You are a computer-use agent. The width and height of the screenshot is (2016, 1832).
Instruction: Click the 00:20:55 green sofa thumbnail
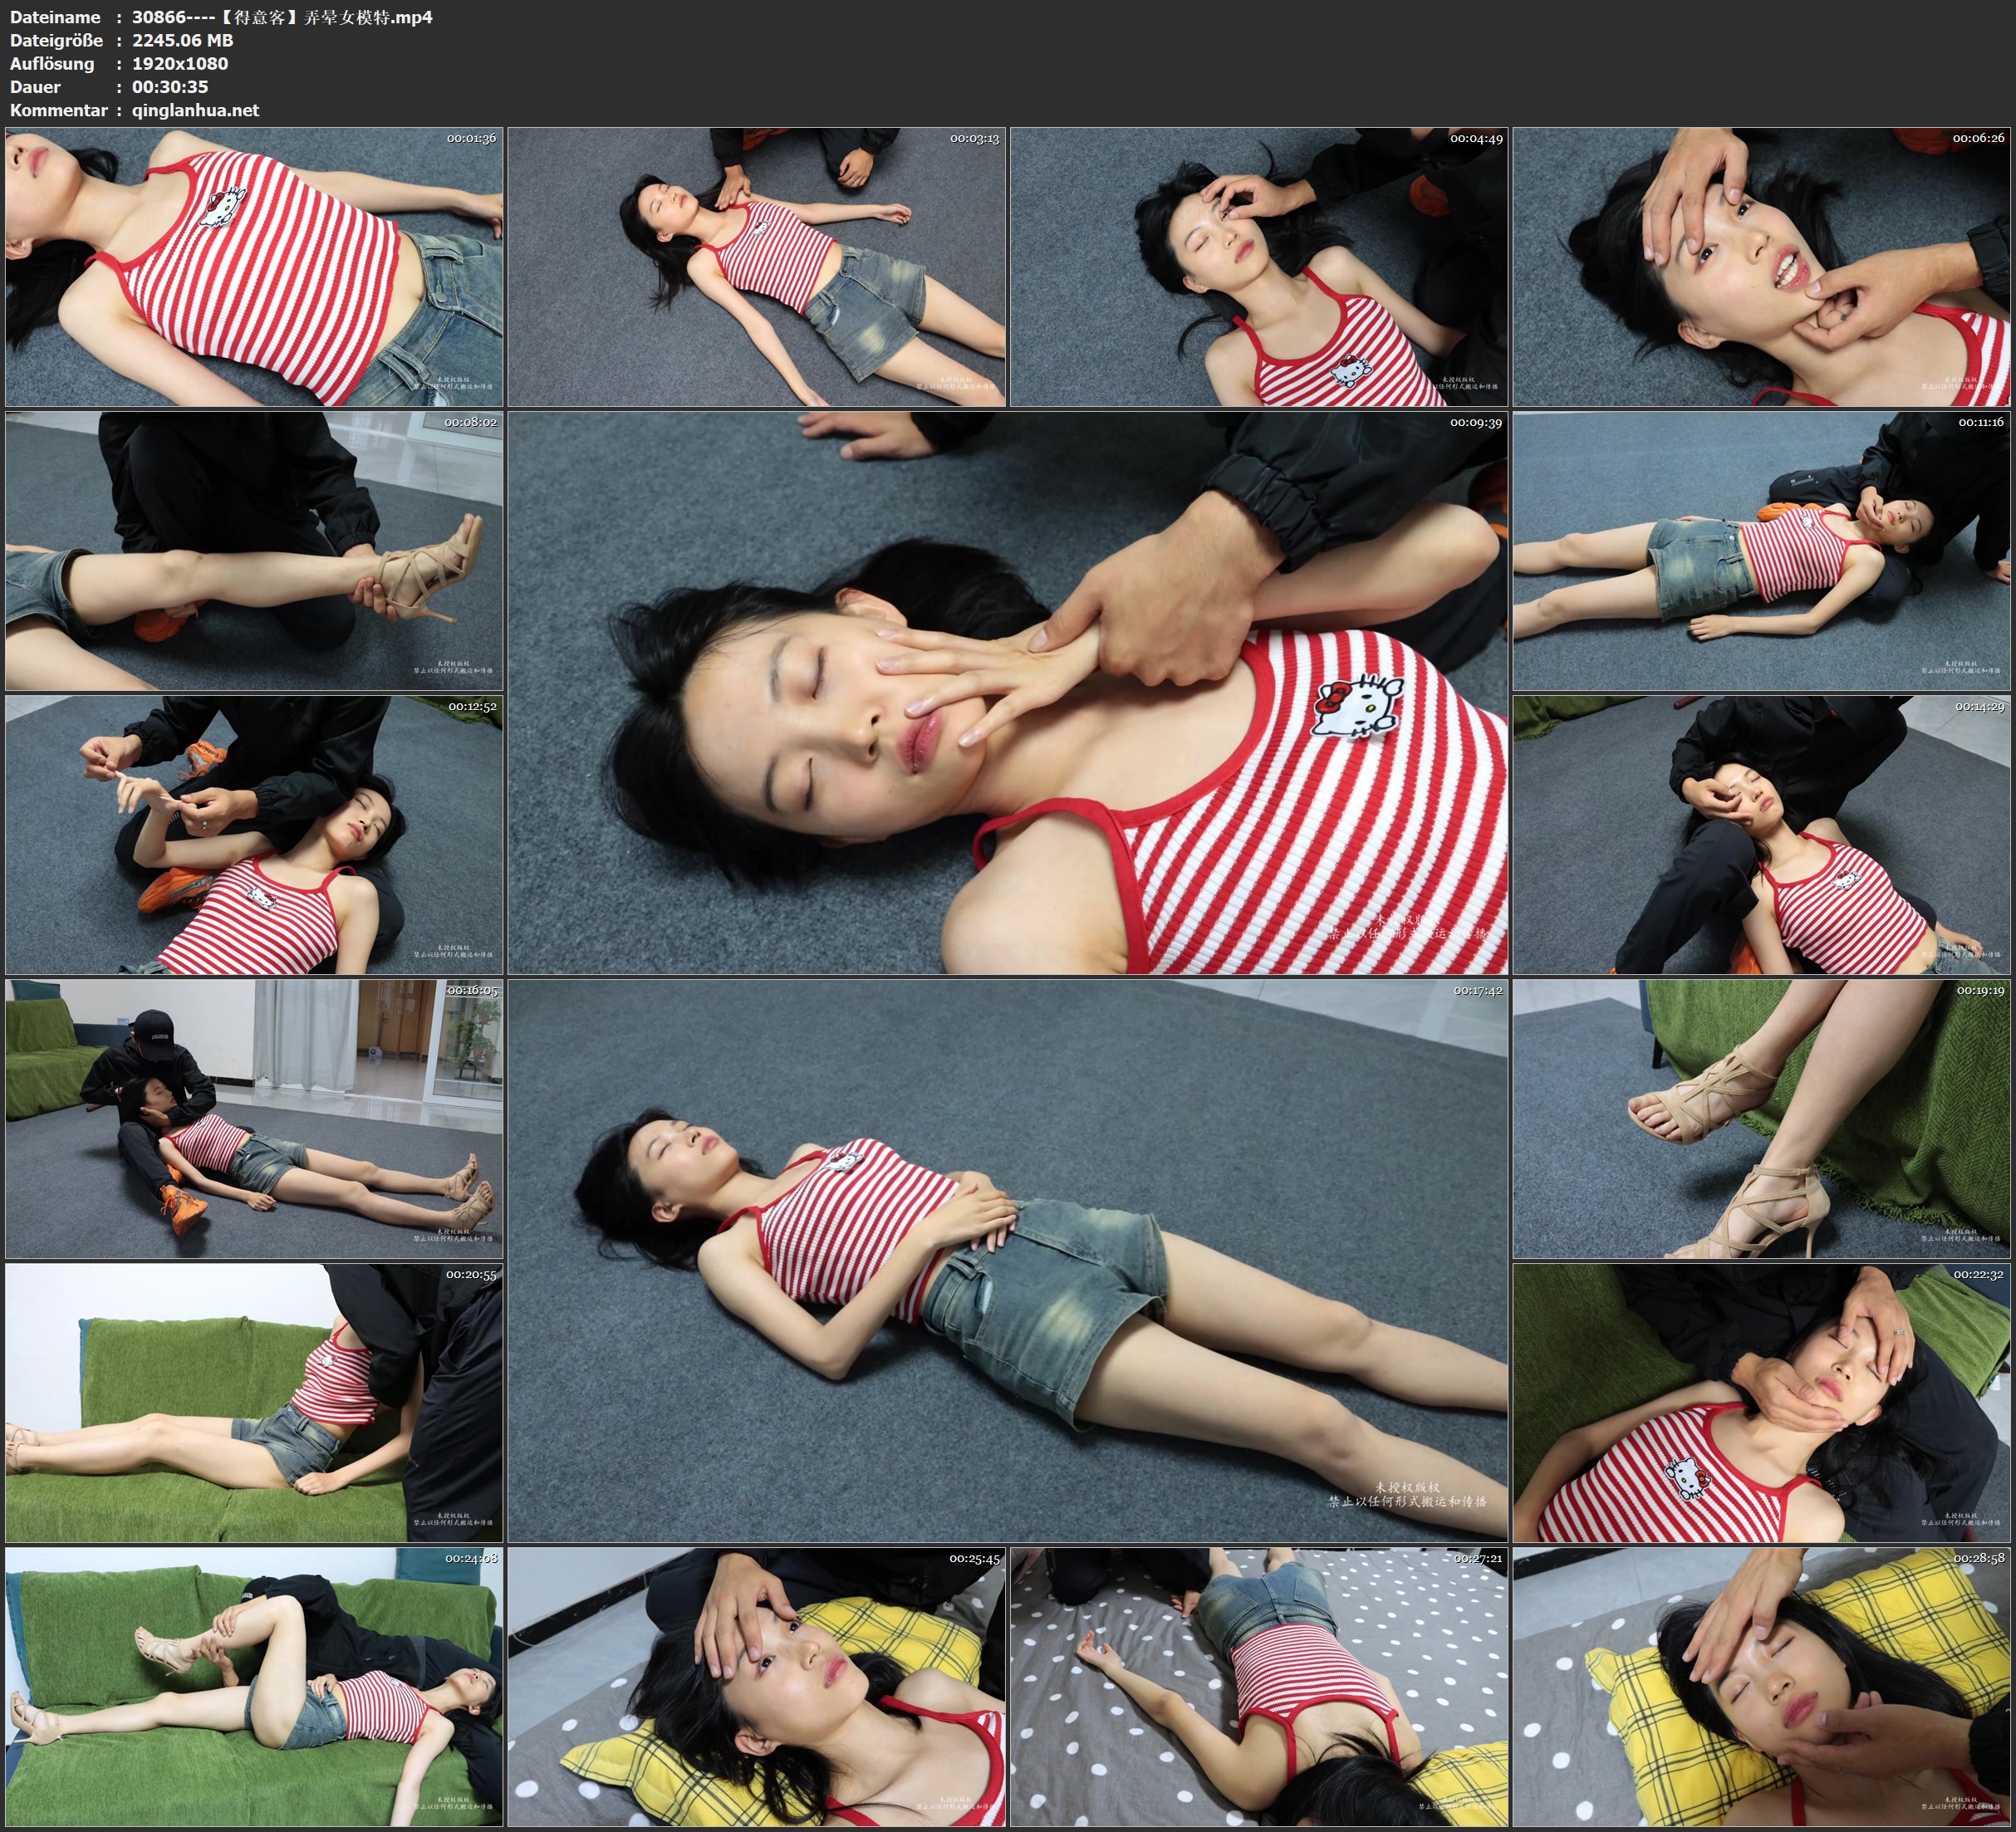pos(254,1403)
